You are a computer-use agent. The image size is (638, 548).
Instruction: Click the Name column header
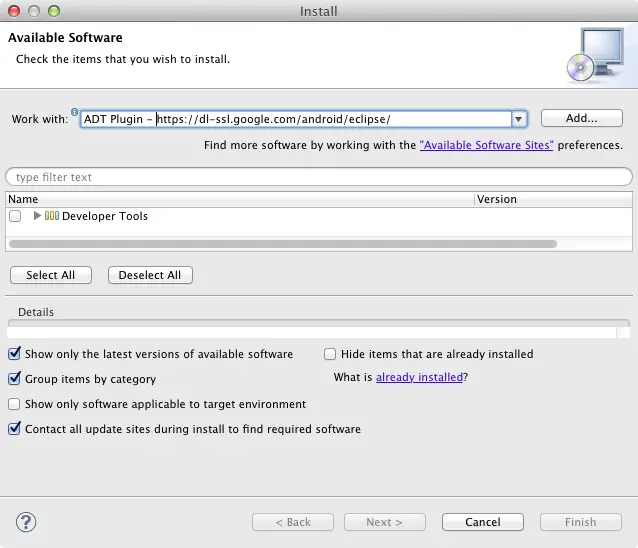[x=240, y=199]
